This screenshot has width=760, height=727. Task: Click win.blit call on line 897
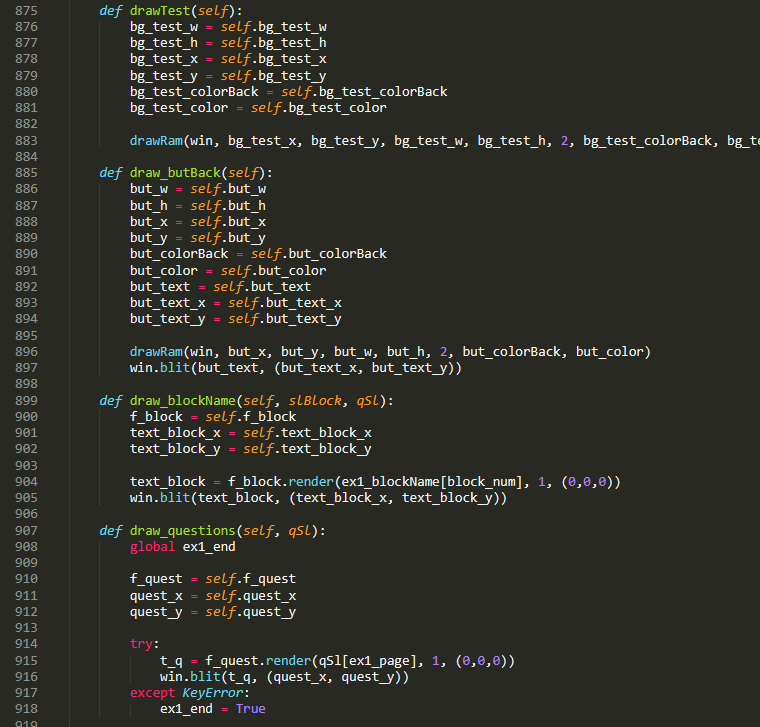click(x=160, y=367)
